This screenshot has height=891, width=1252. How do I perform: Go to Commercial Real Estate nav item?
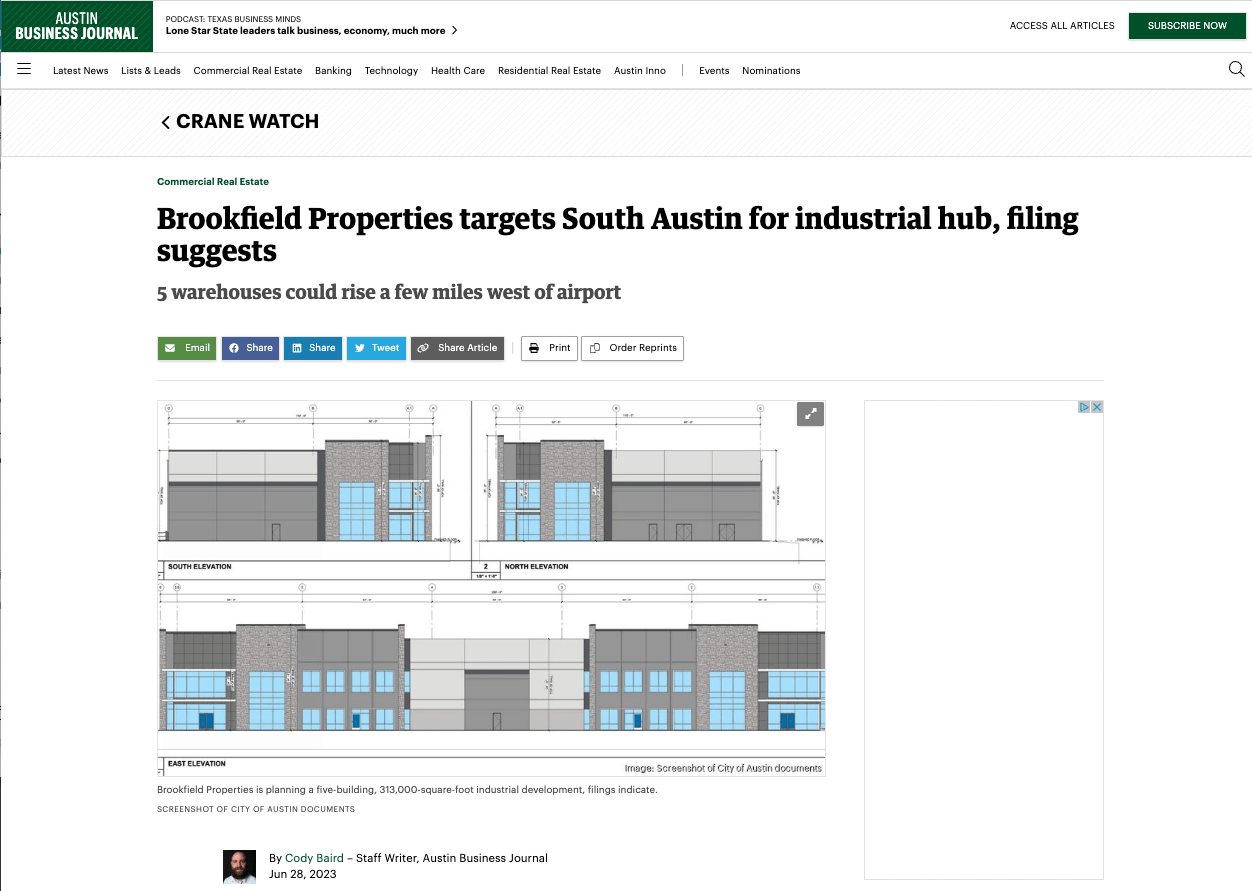248,71
